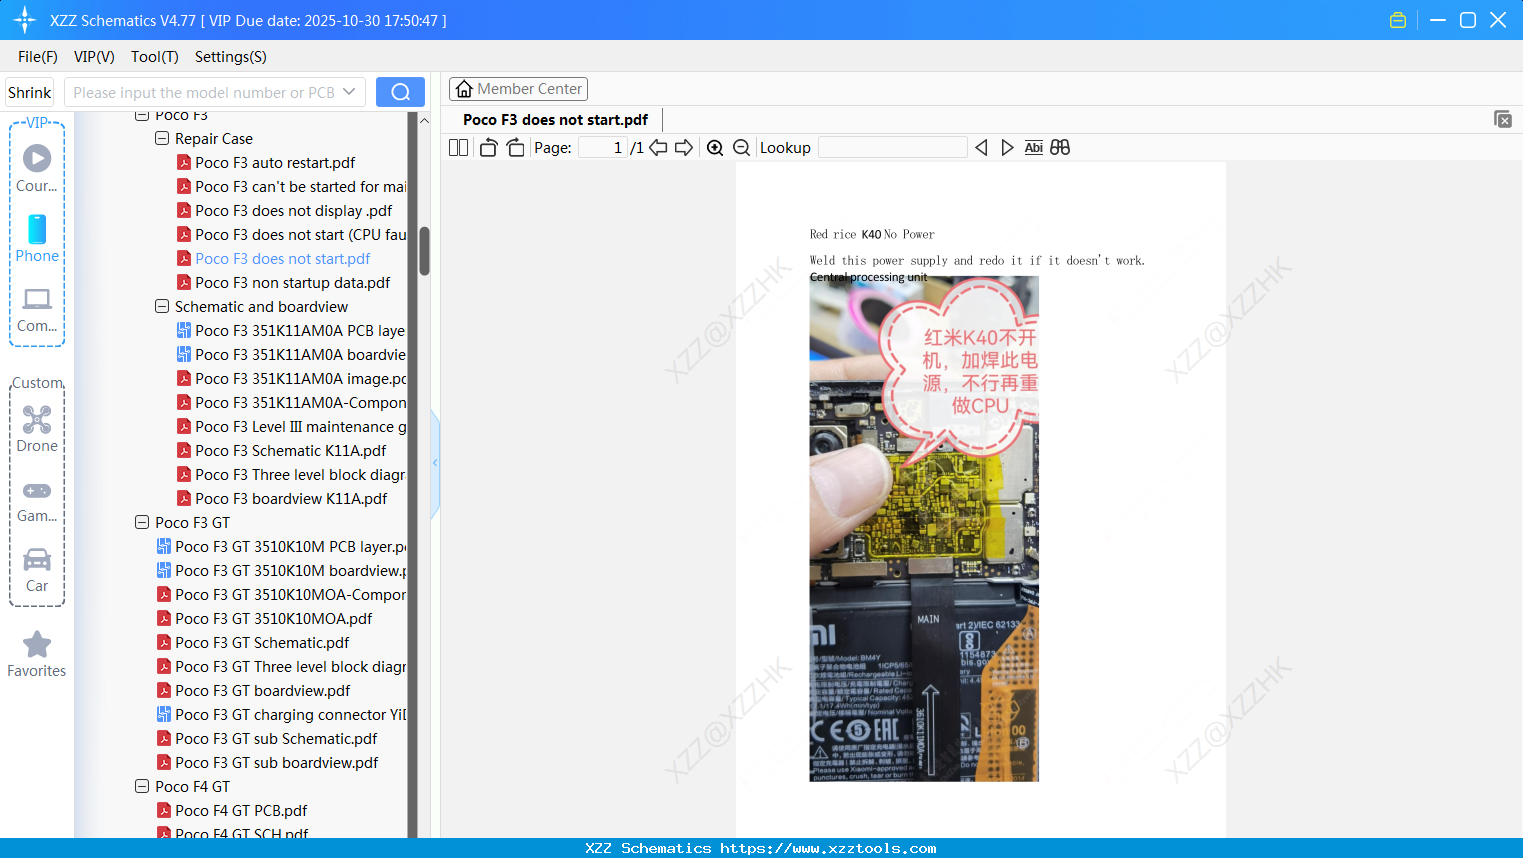This screenshot has height=858, width=1523.
Task: Click the page number input box
Action: (x=603, y=148)
